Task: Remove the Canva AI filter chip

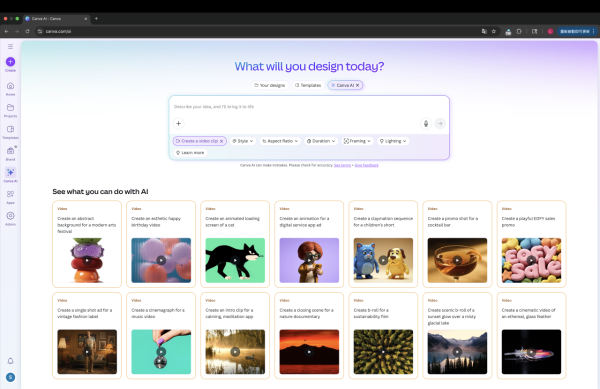Action: (x=357, y=85)
